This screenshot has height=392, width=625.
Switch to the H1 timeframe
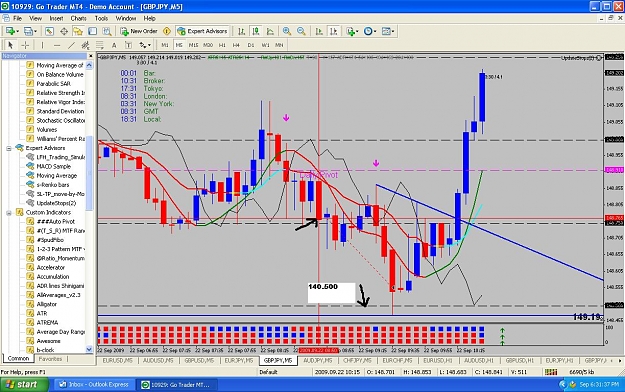(x=222, y=45)
